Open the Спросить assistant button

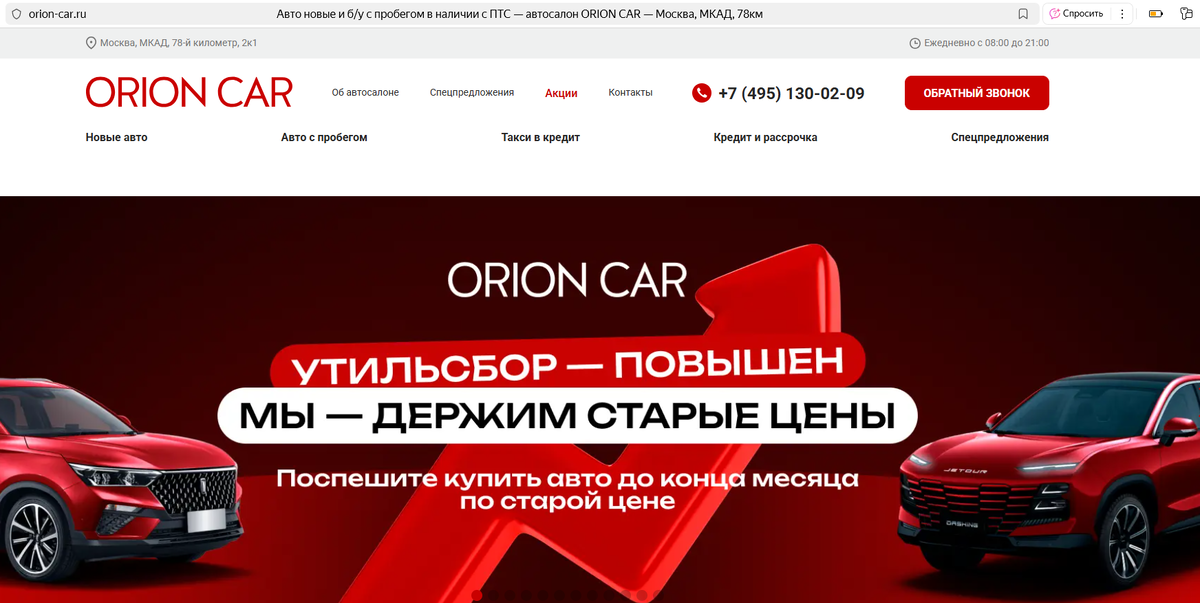(x=1075, y=14)
